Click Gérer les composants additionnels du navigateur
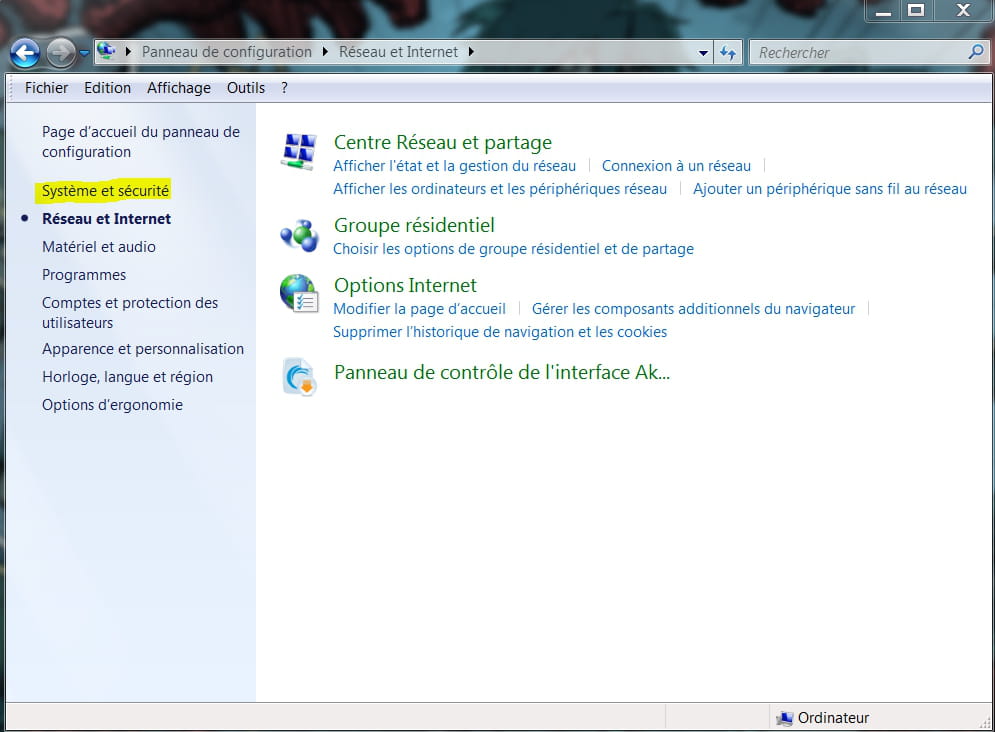The width and height of the screenshot is (995, 732). 693,309
